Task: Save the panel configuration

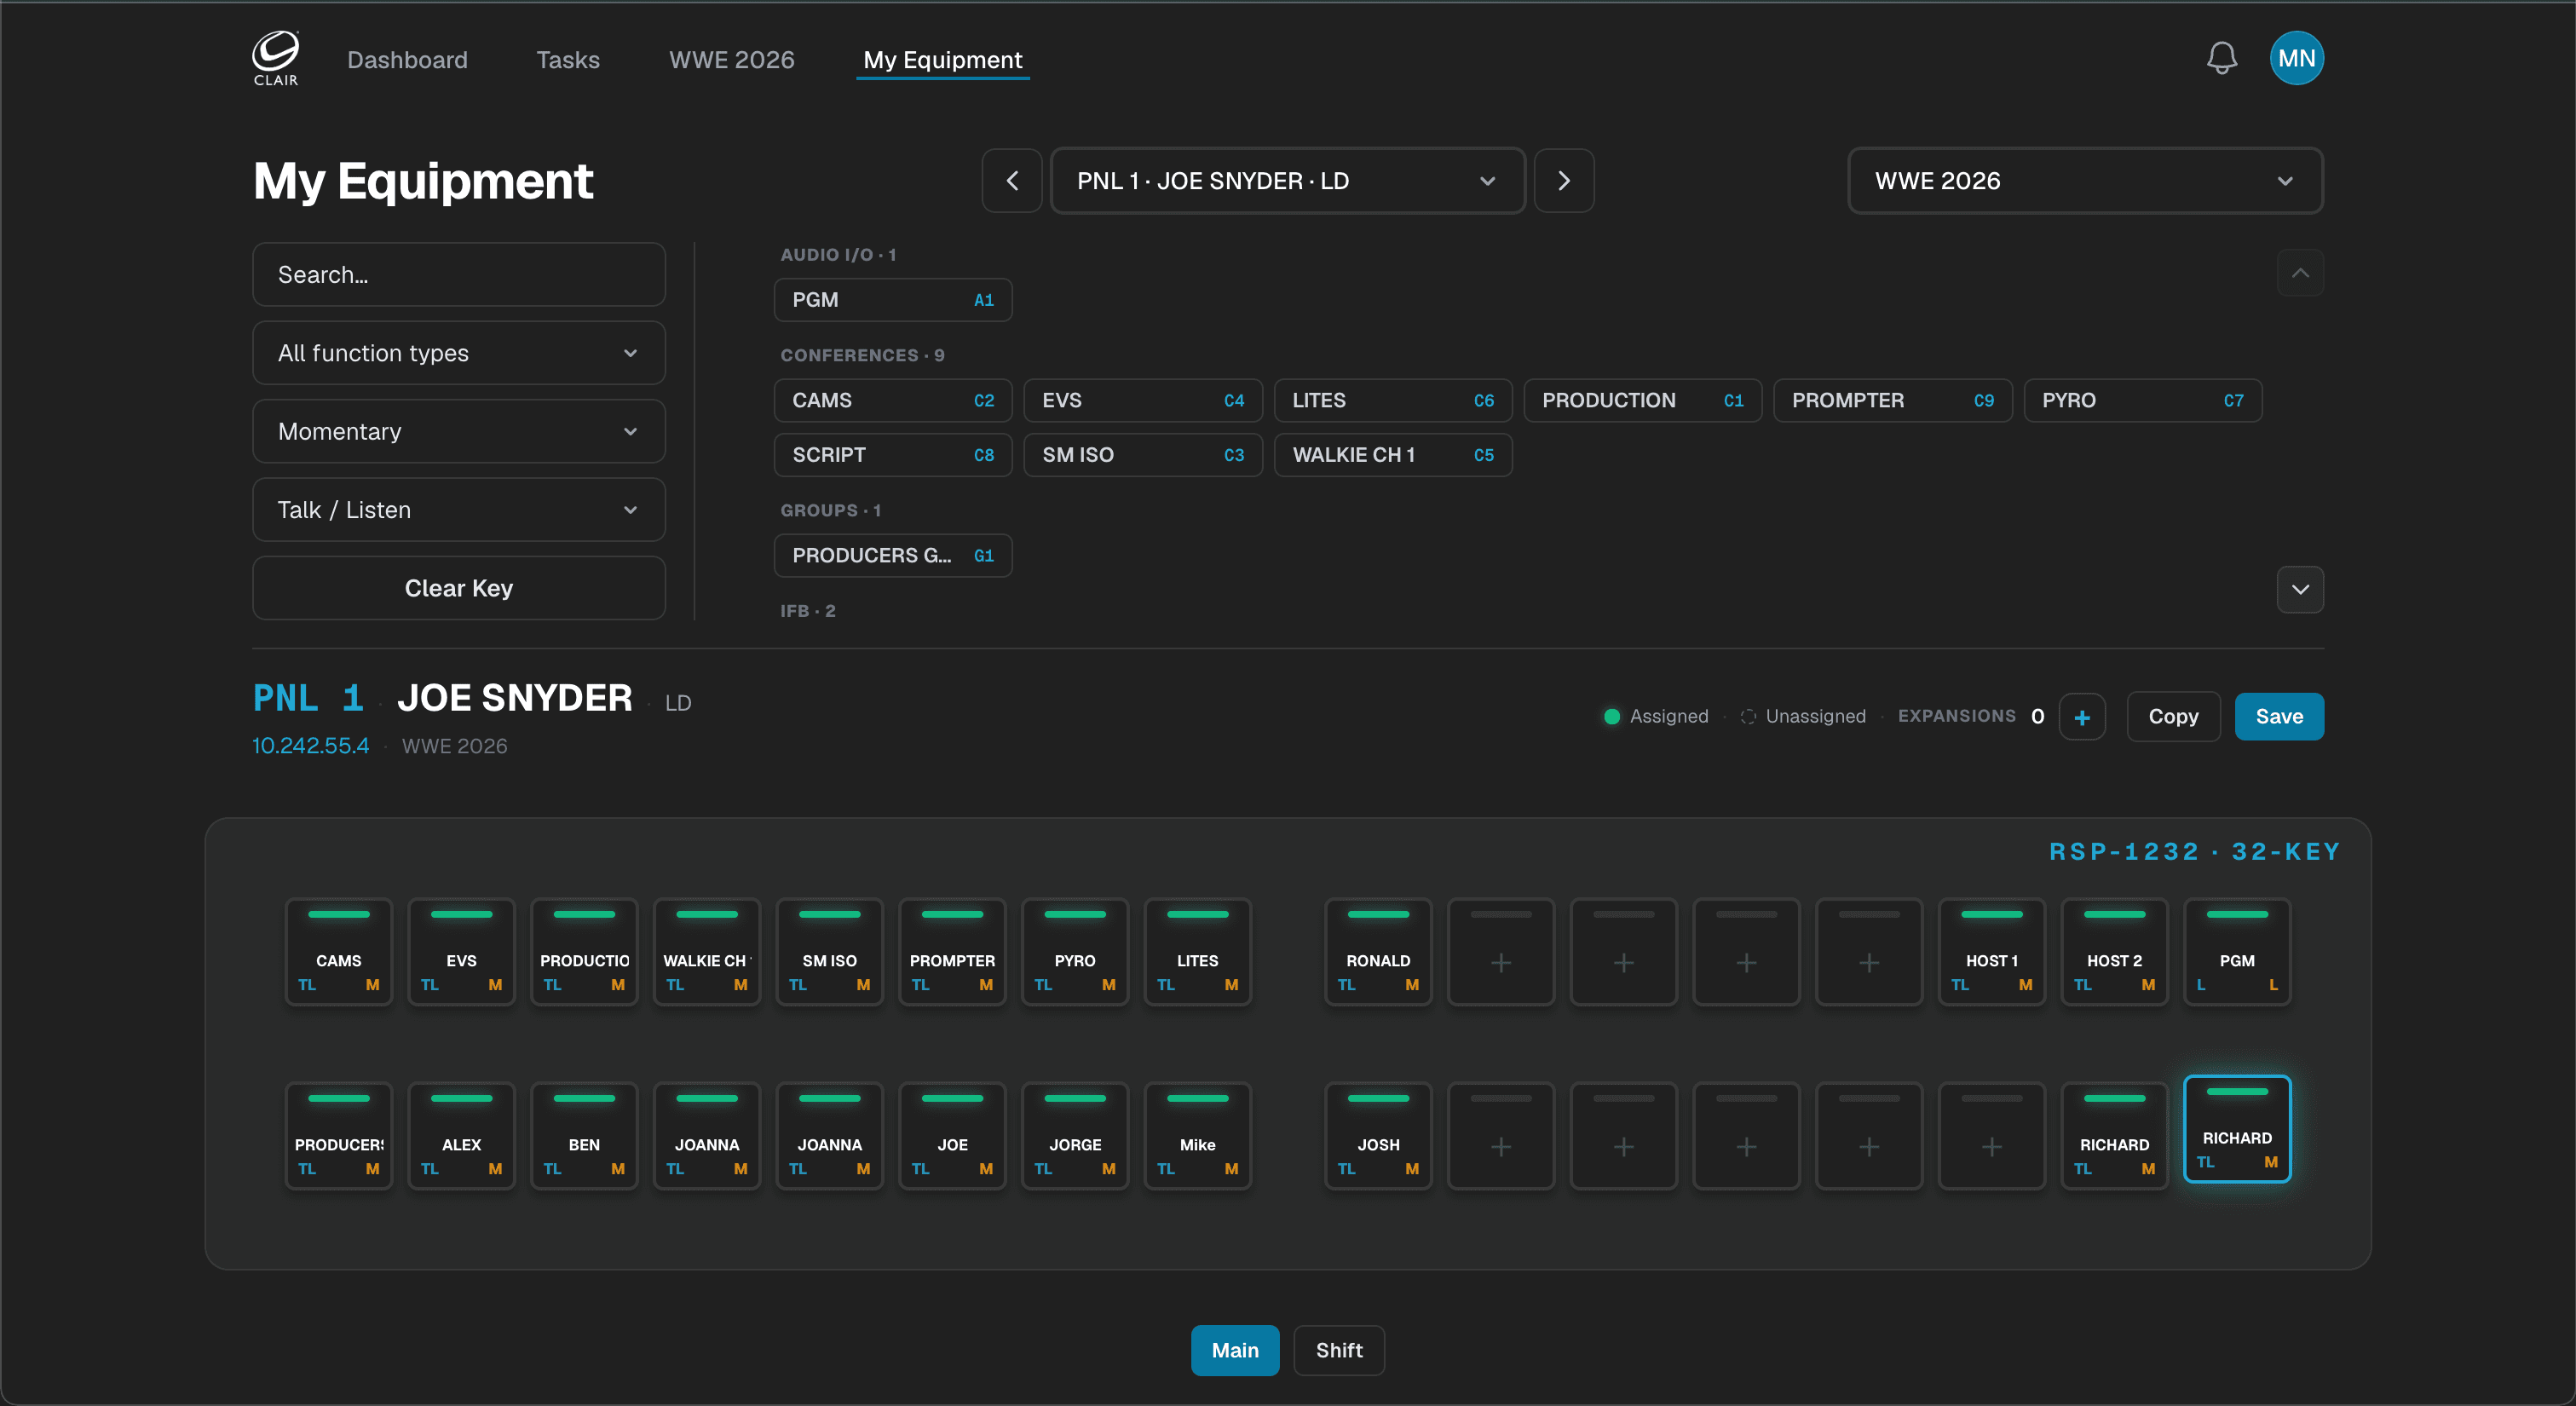Action: (x=2279, y=717)
